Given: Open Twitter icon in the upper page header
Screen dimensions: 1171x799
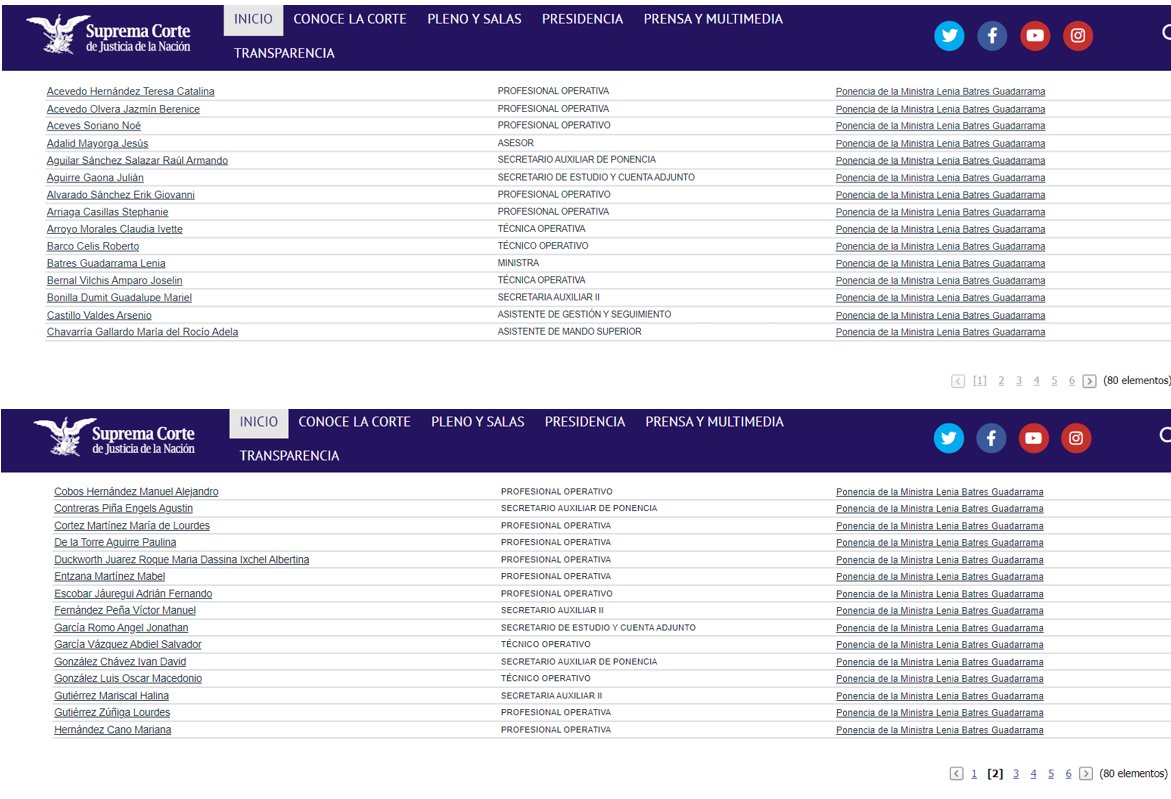Looking at the screenshot, I should 949,35.
